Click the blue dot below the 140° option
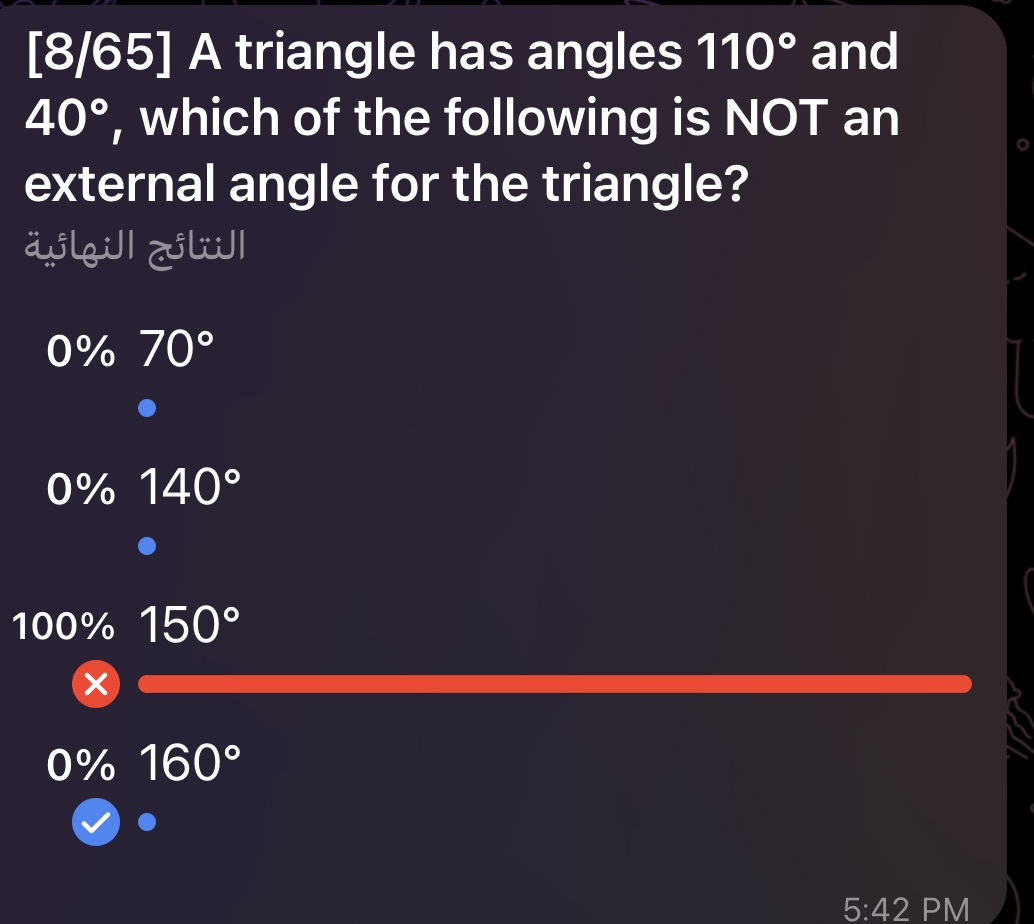The image size is (1034, 924). tap(147, 546)
